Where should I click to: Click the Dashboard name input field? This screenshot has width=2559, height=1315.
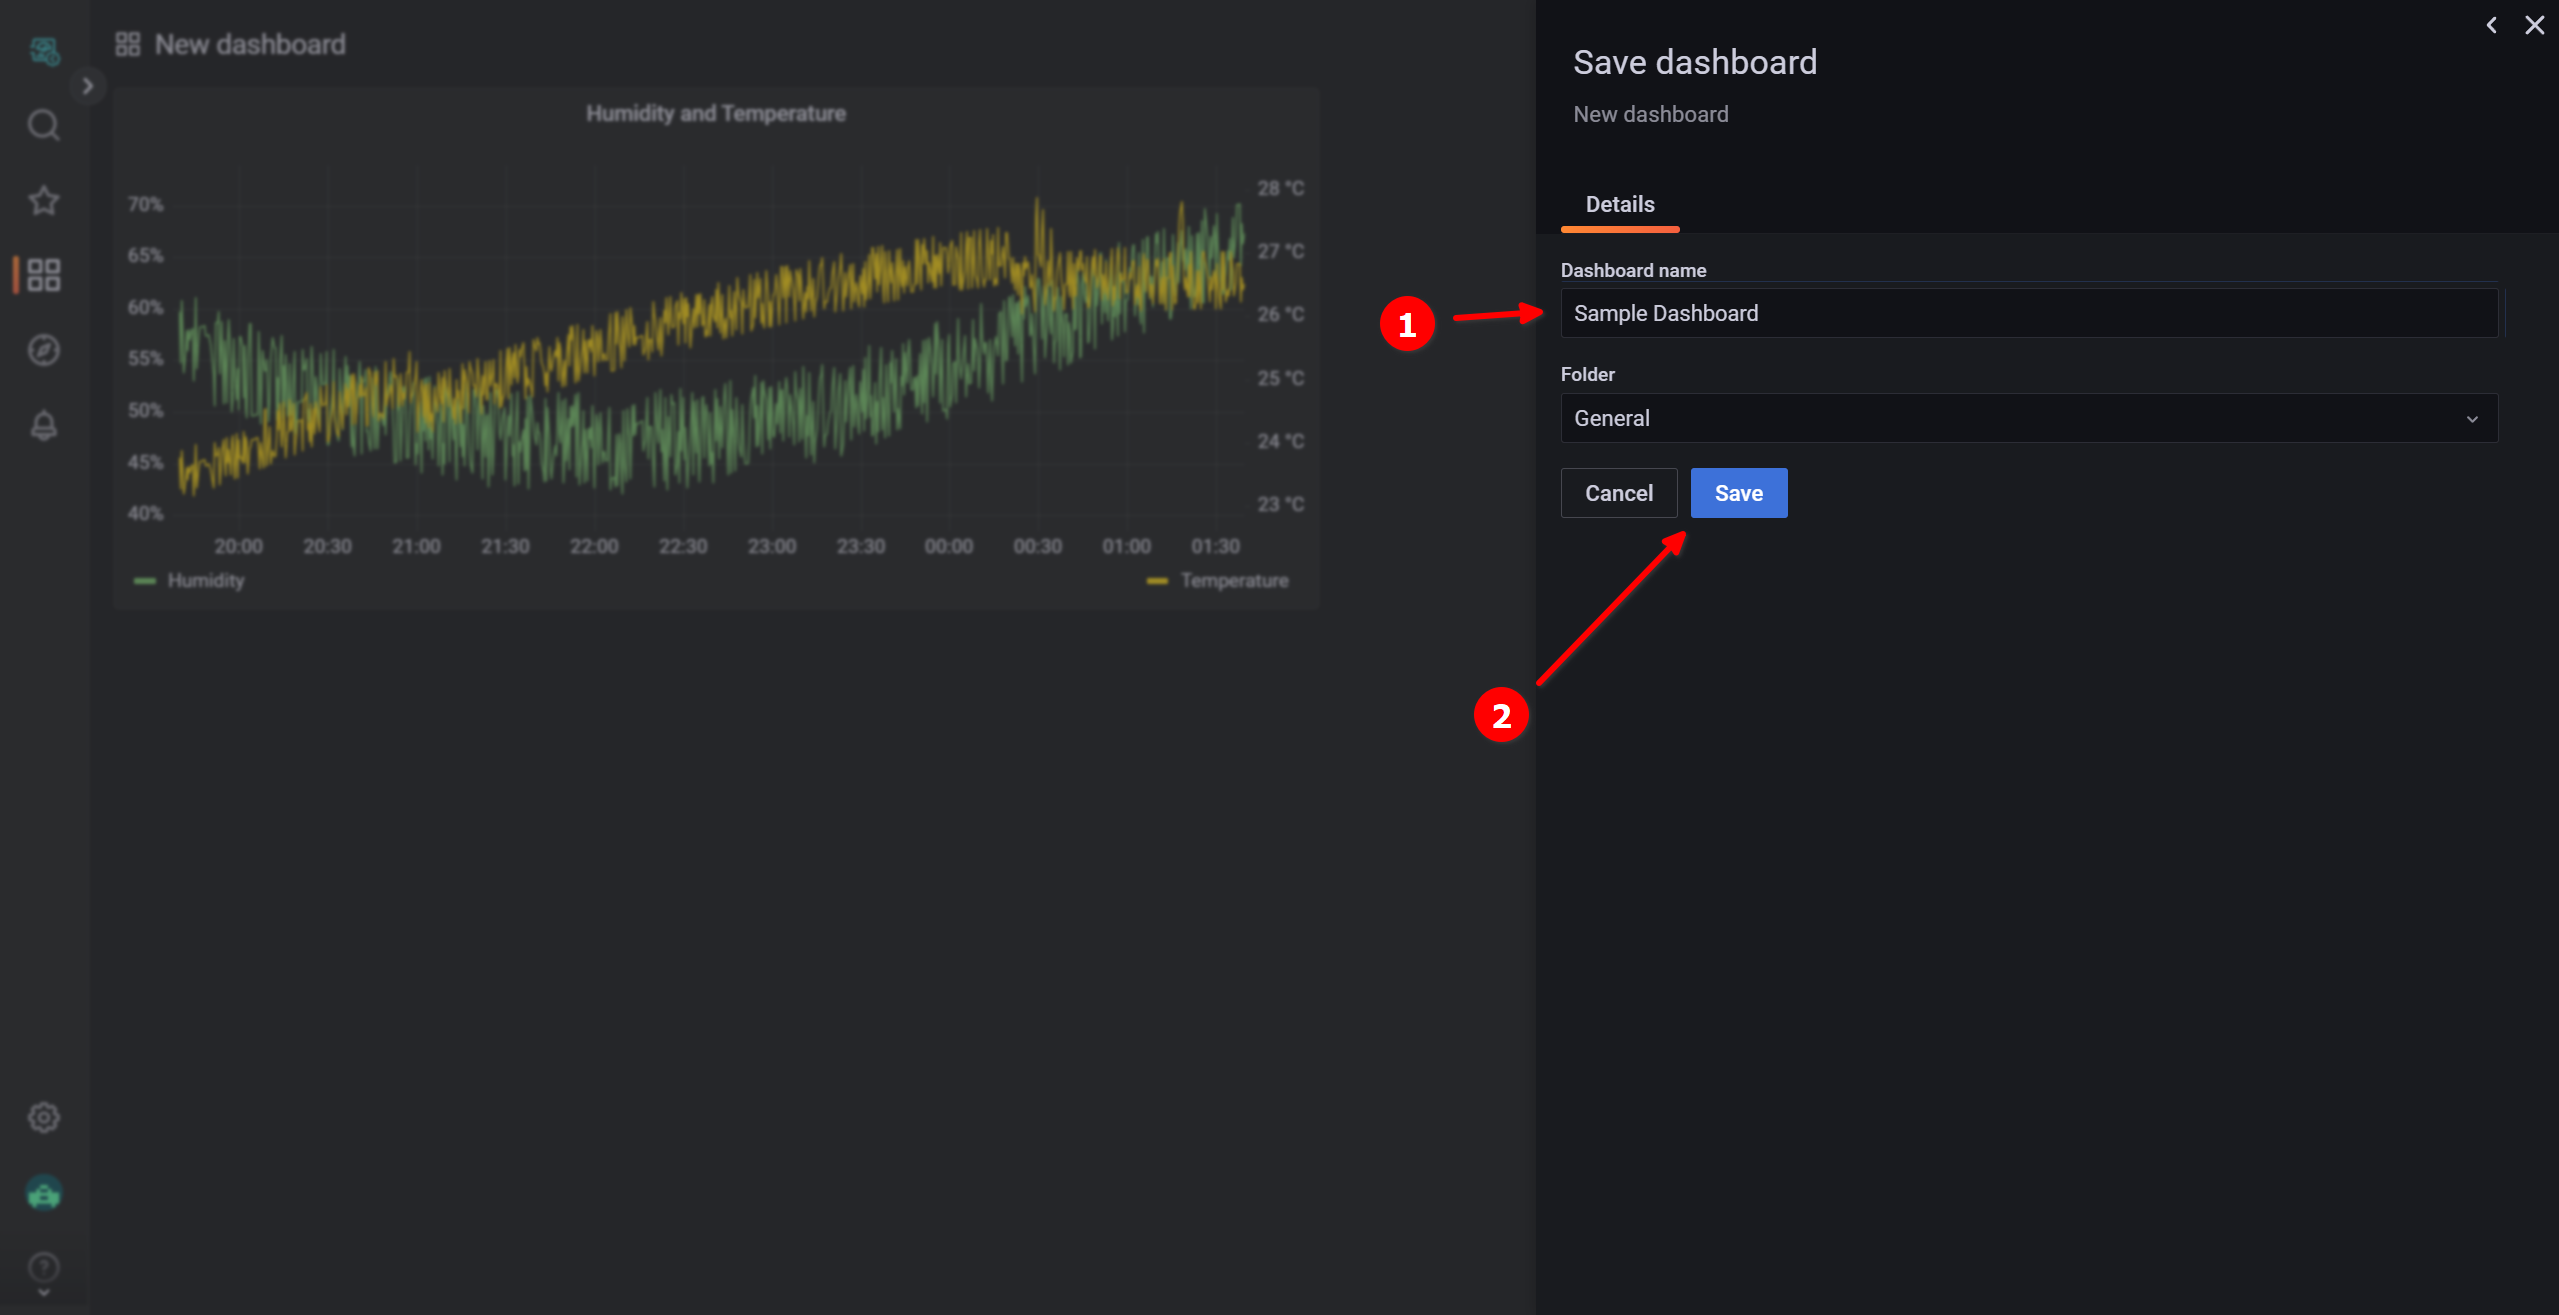pos(2029,313)
